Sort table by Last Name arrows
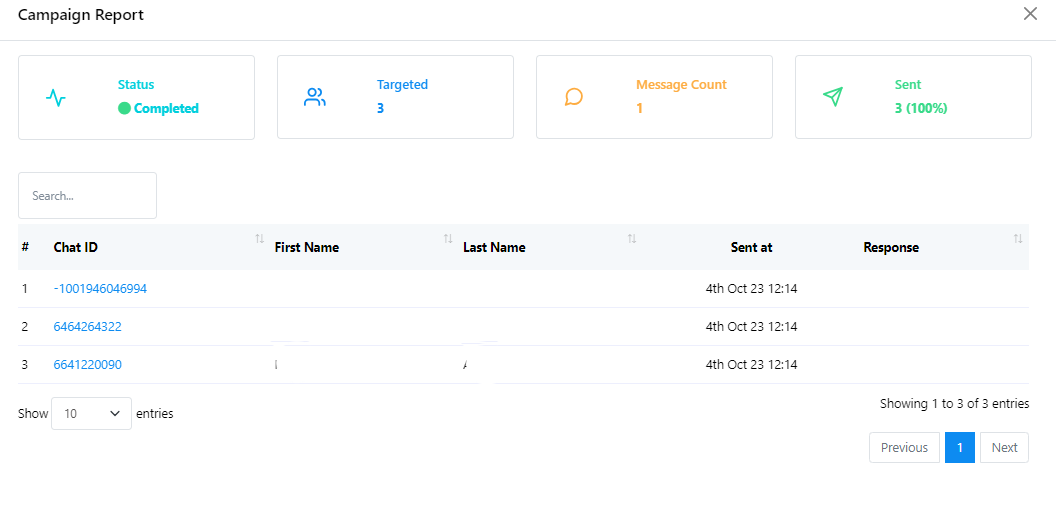This screenshot has width=1056, height=506. point(632,239)
